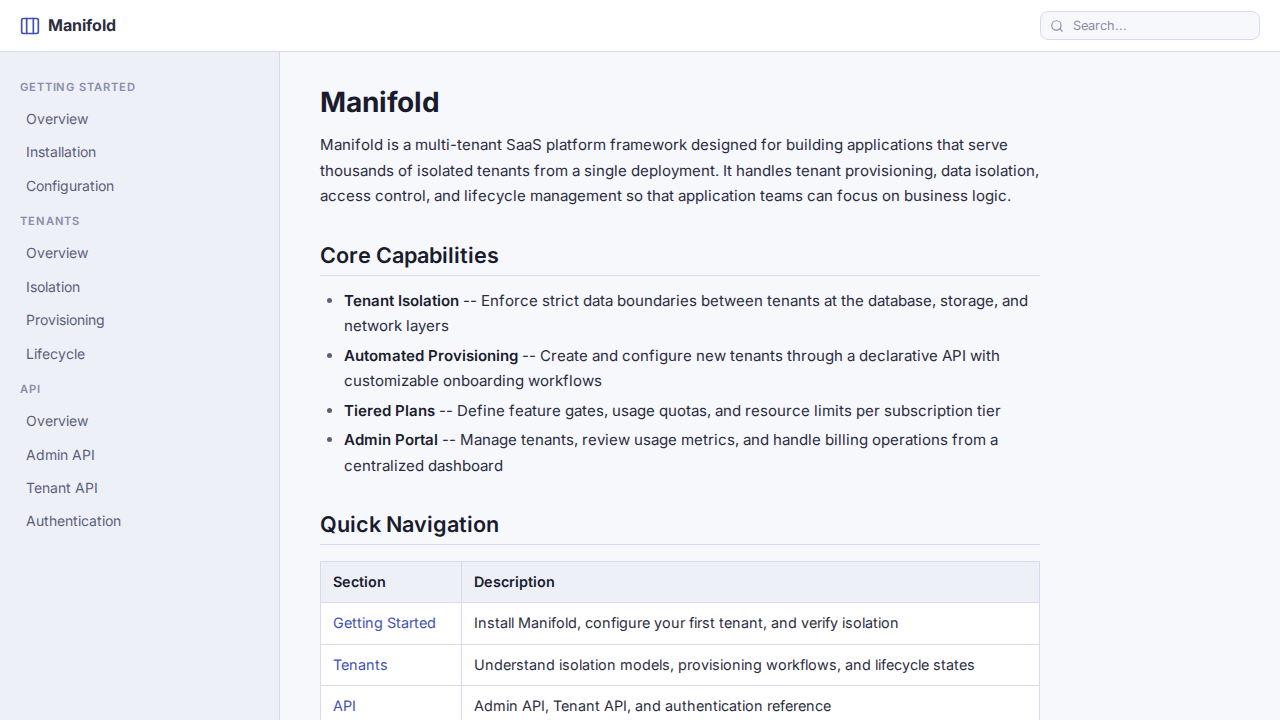The height and width of the screenshot is (720, 1280).
Task: Click the GETTING STARTED sidebar section header
Action: point(78,87)
